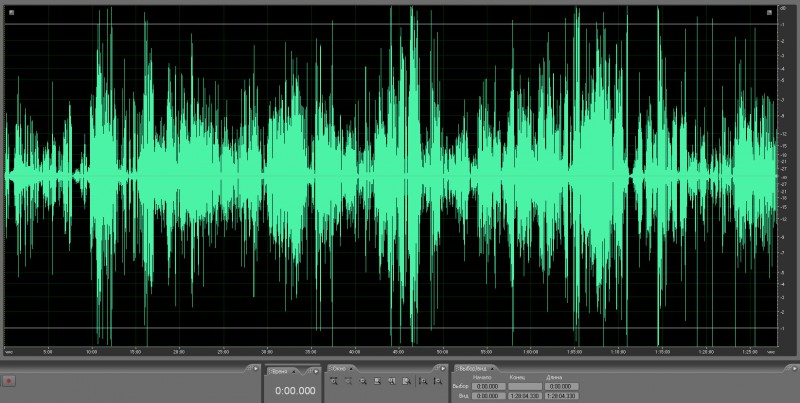Click the Zoom In Horizontally icon
Screen dimensions: 800x403
click(334, 381)
